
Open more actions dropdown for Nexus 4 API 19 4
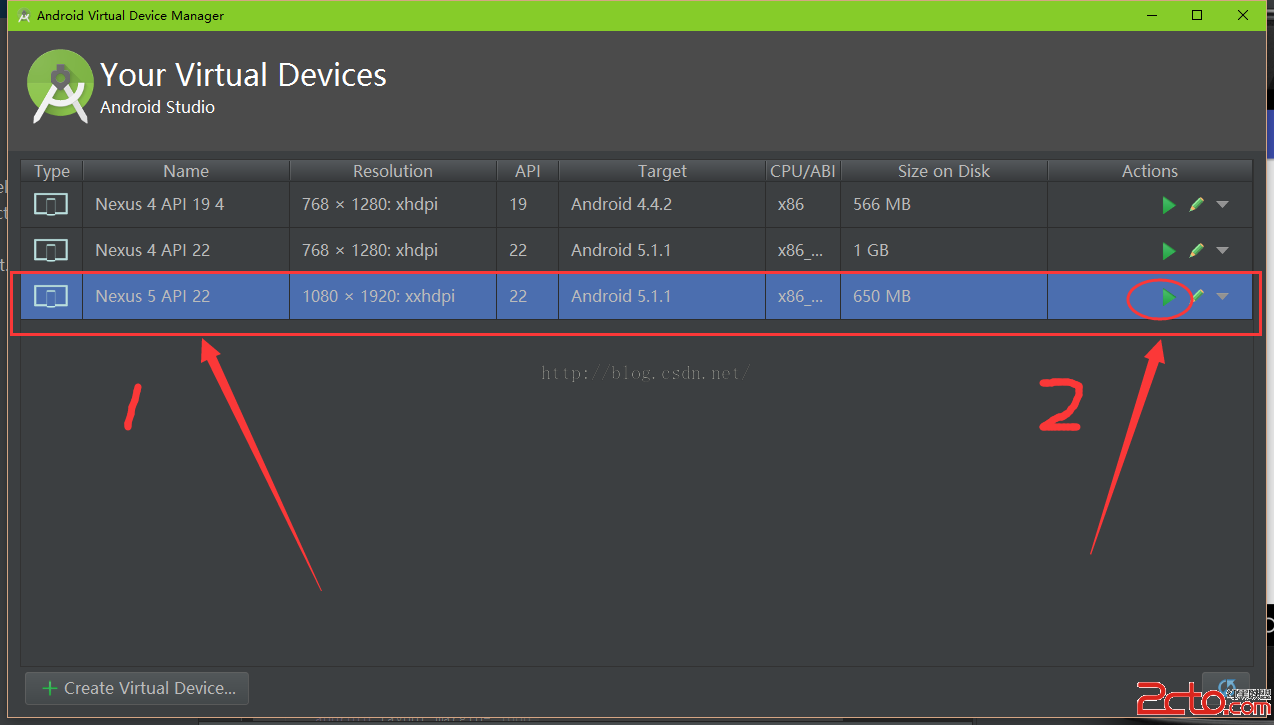coord(1222,205)
